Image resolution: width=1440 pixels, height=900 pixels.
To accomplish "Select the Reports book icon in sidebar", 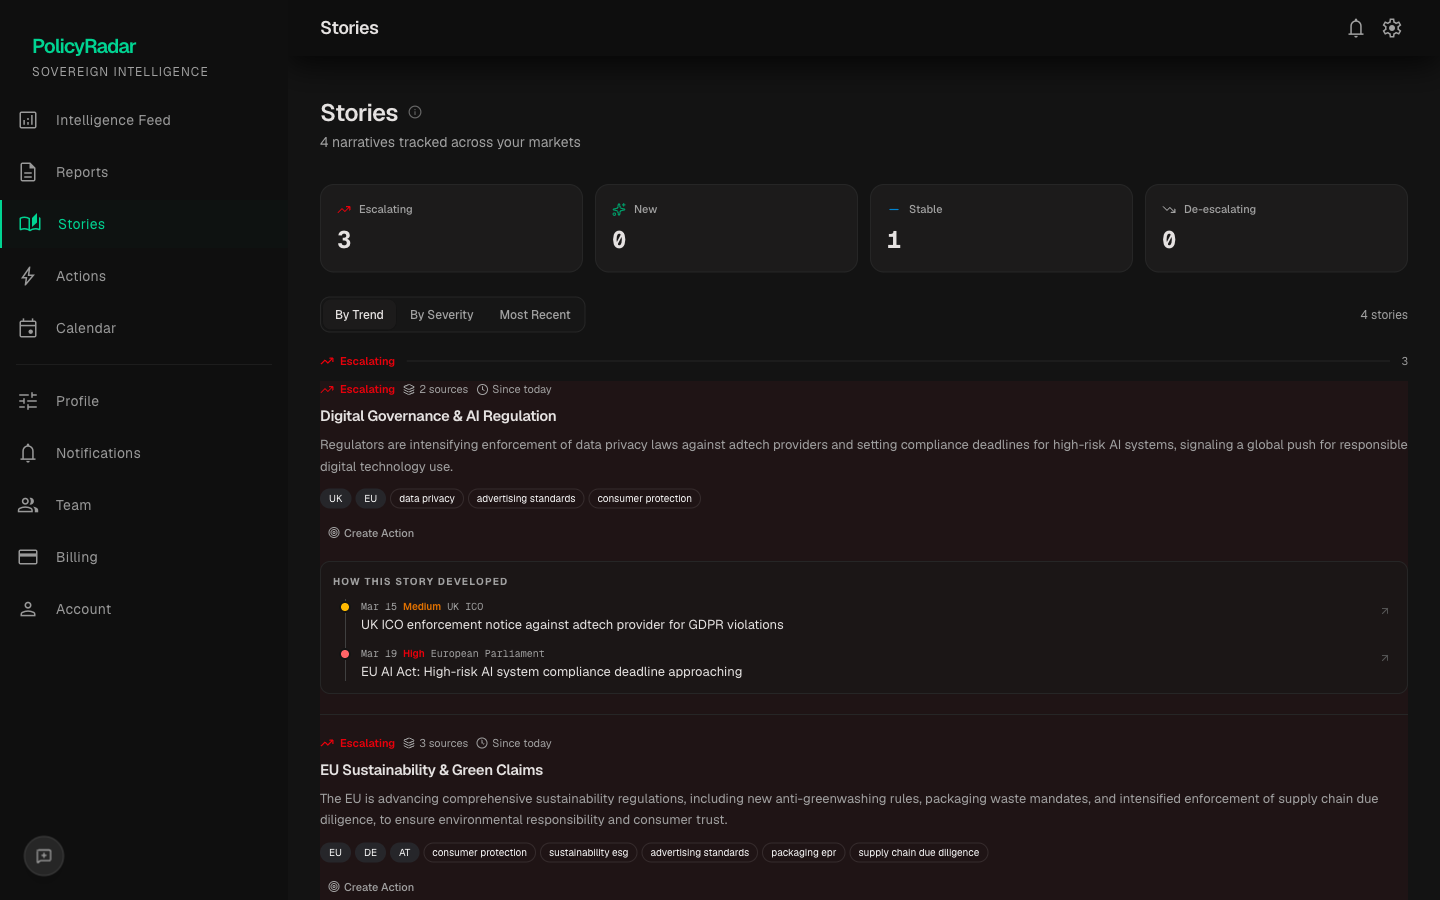I will (28, 172).
